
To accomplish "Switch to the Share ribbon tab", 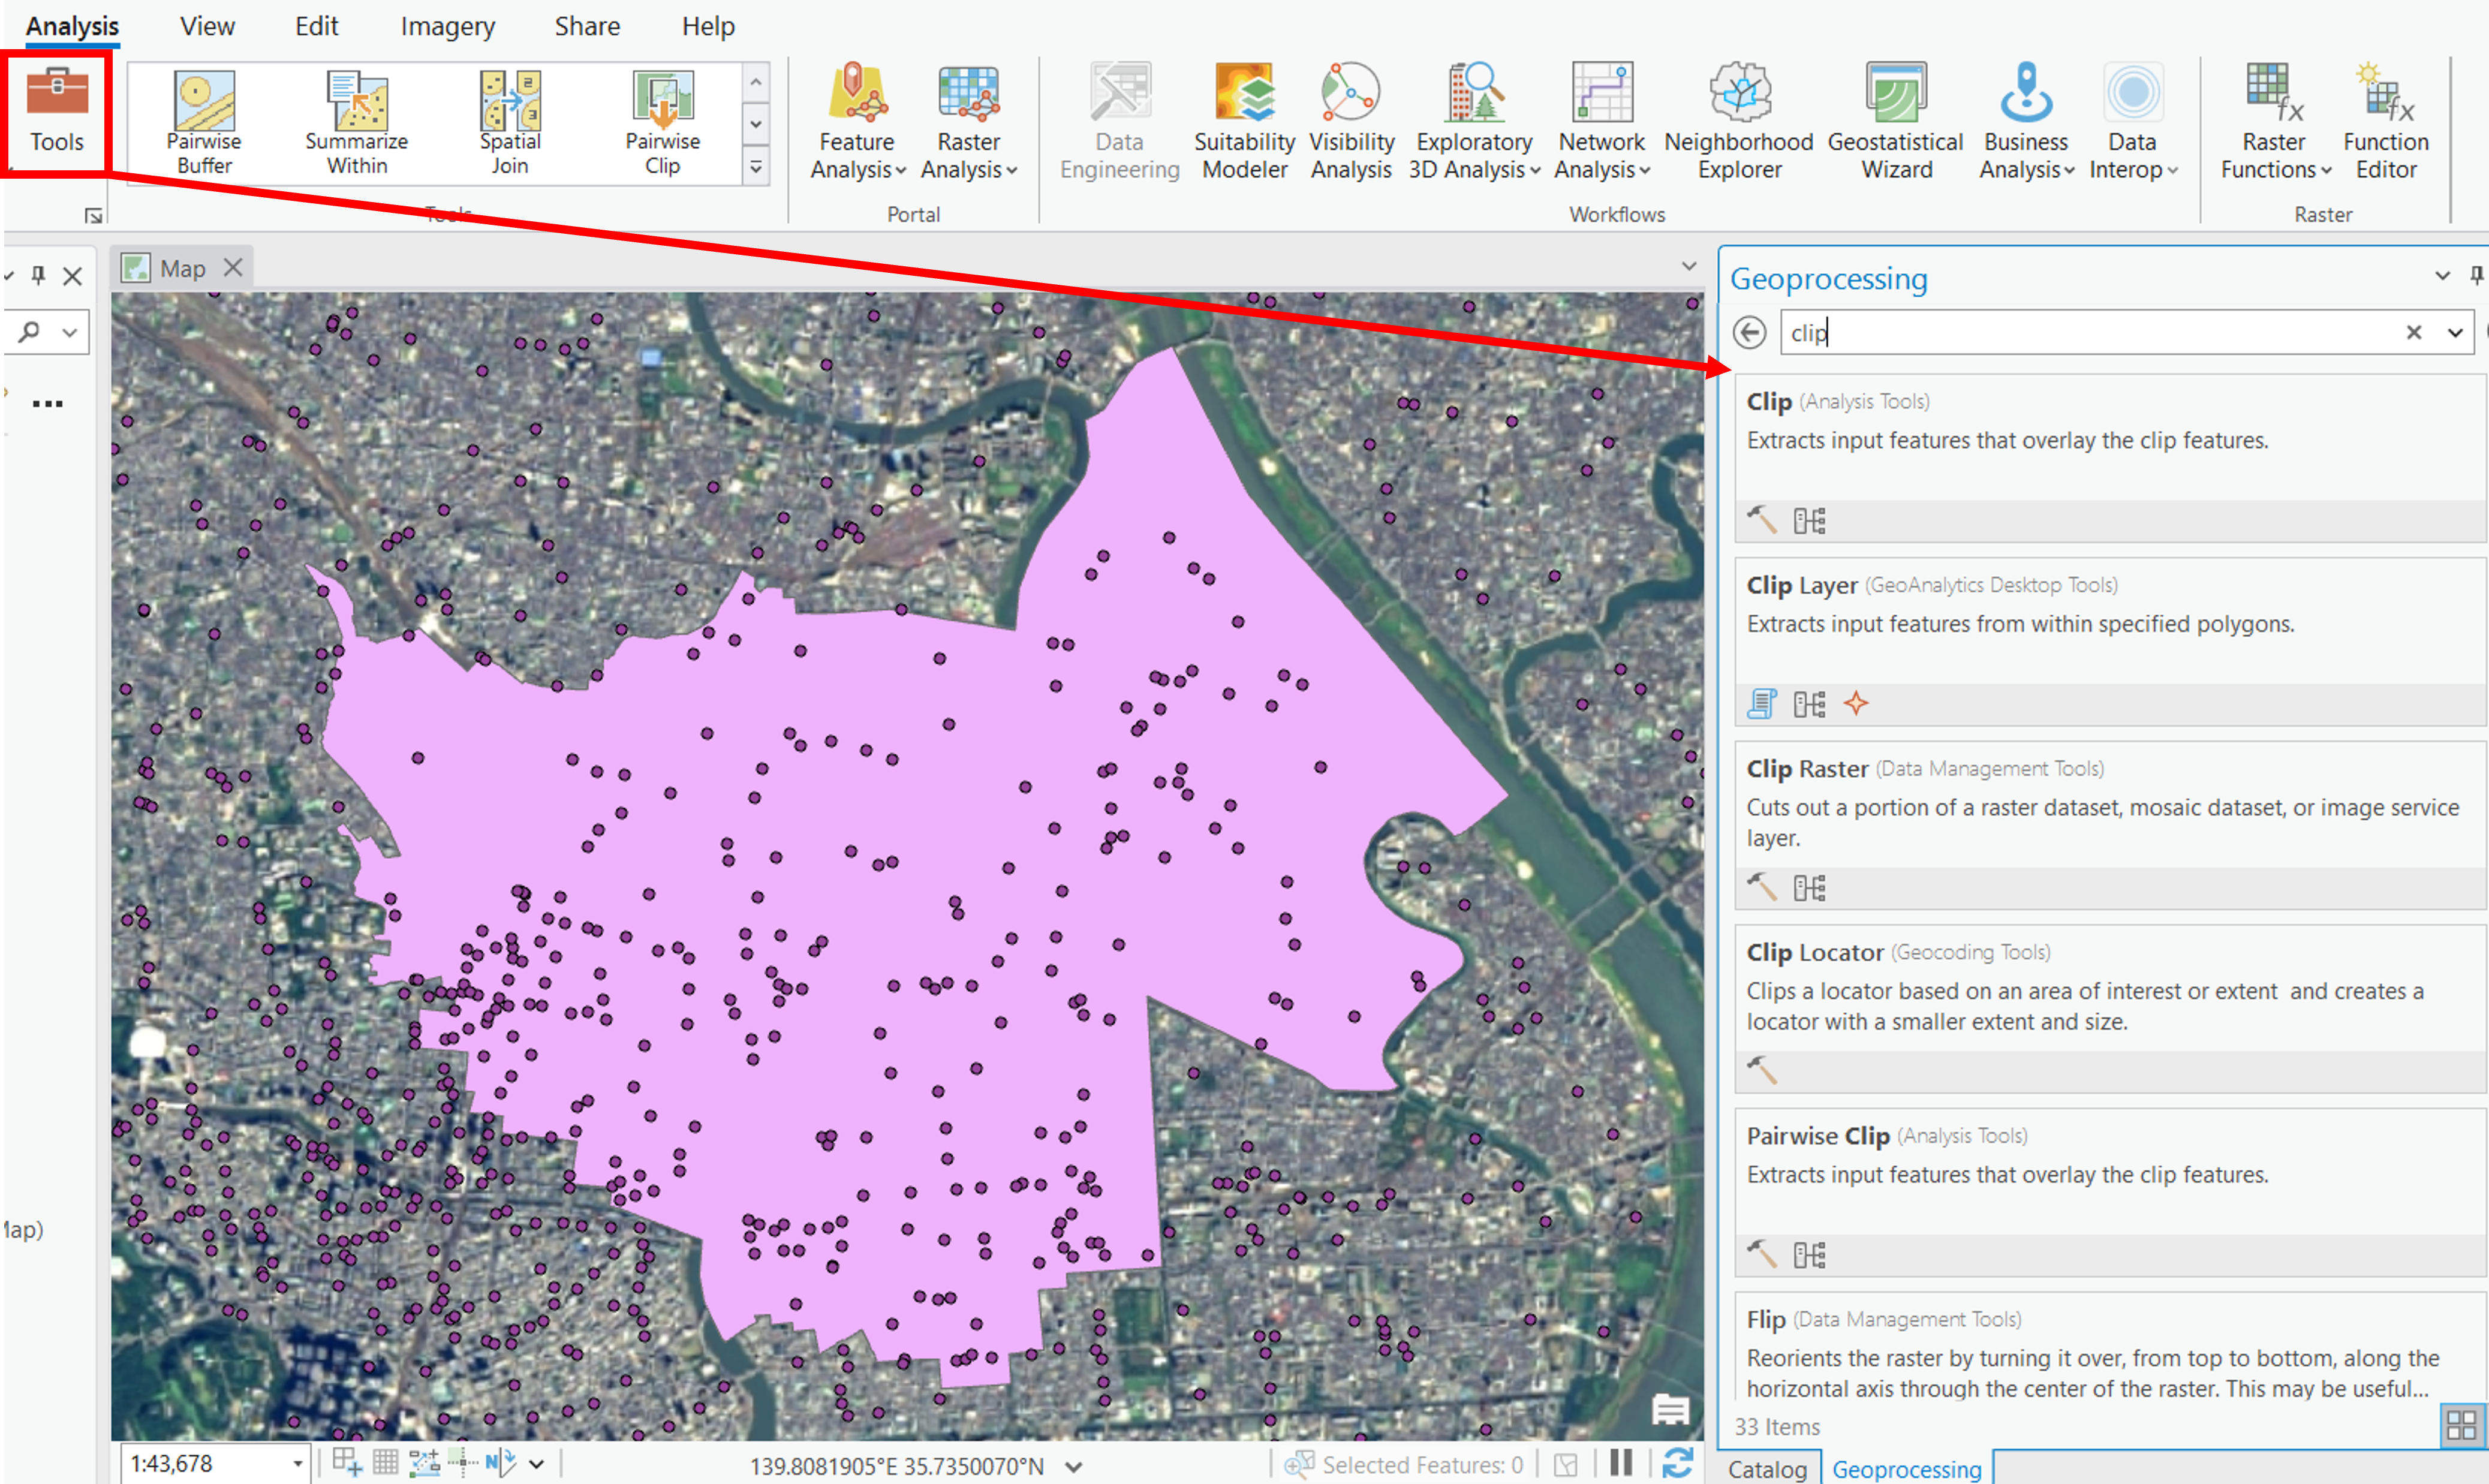I will (587, 26).
